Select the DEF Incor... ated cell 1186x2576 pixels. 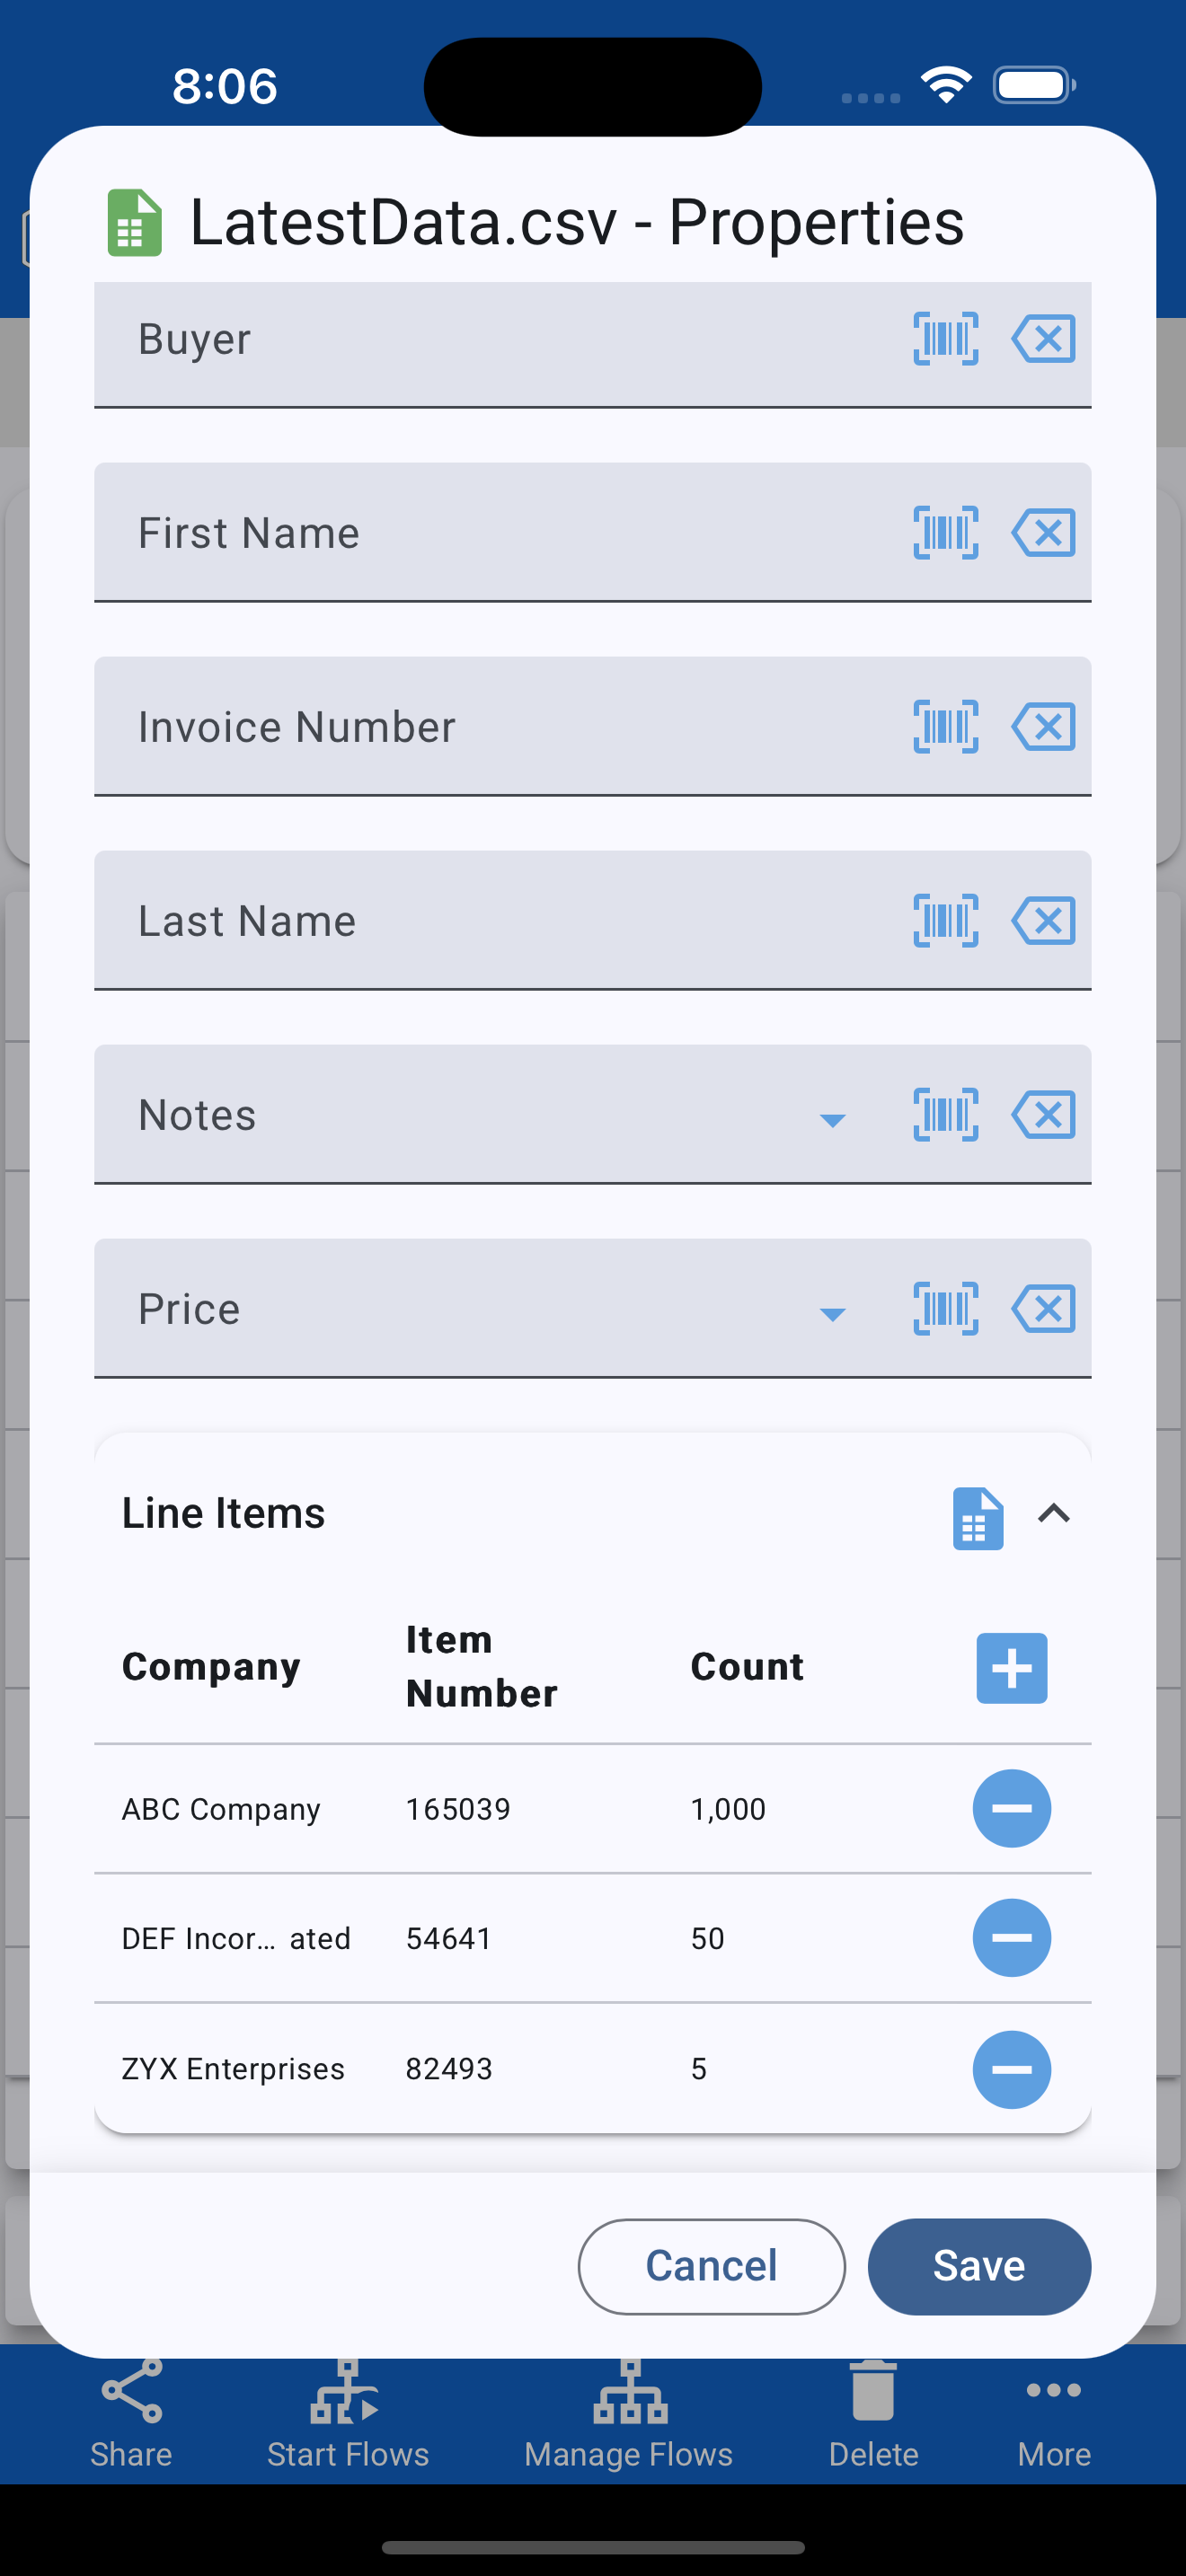236,1939
